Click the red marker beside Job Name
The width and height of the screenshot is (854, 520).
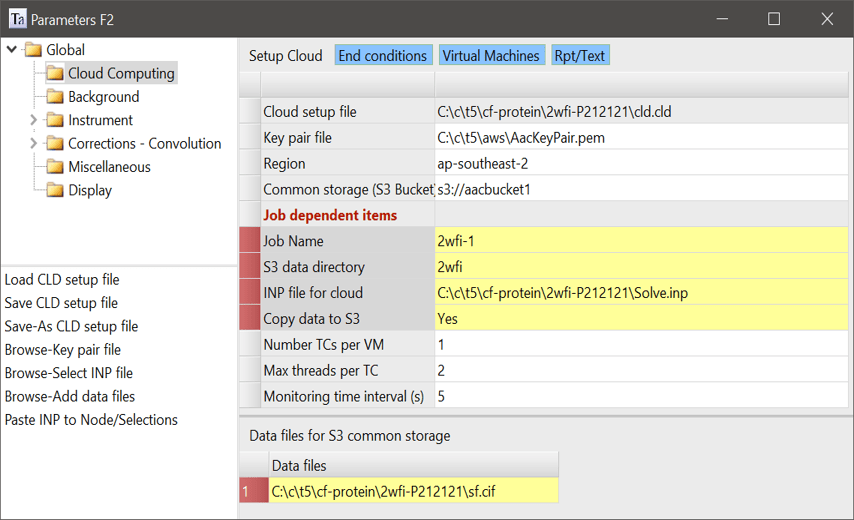(249, 241)
